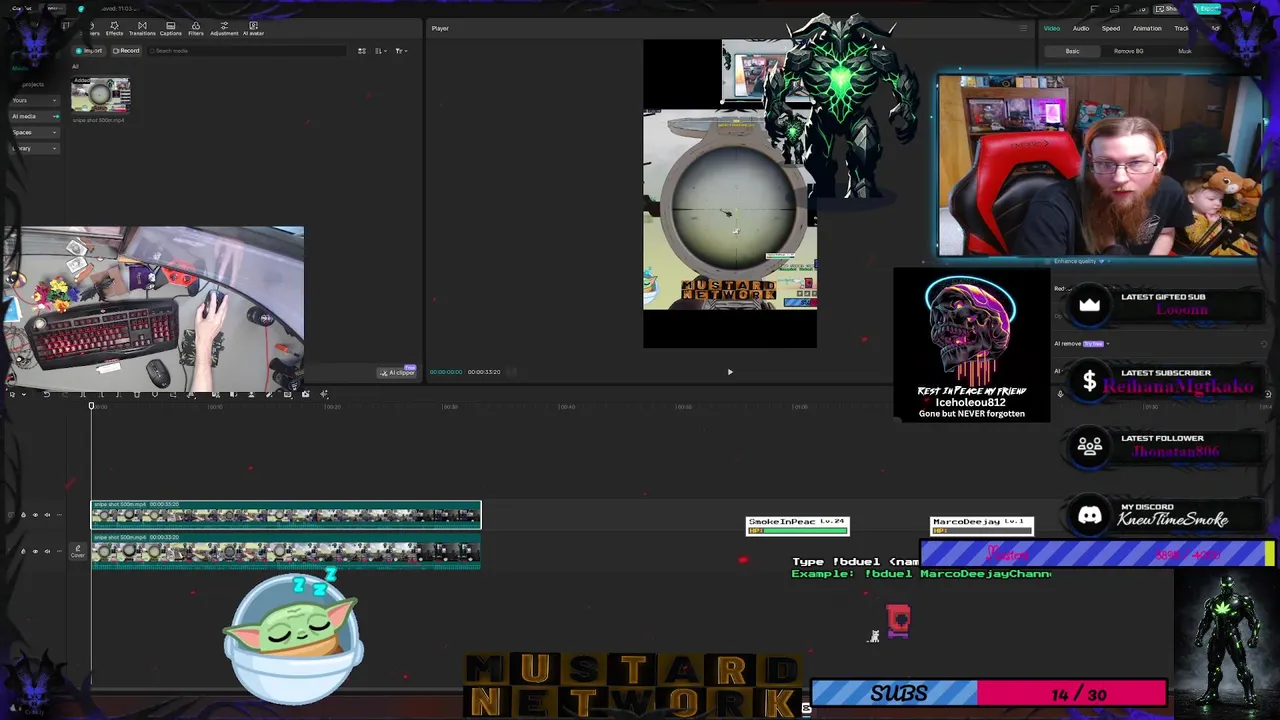Click the playhead at timeline start
1280x720 pixels.
pos(91,406)
